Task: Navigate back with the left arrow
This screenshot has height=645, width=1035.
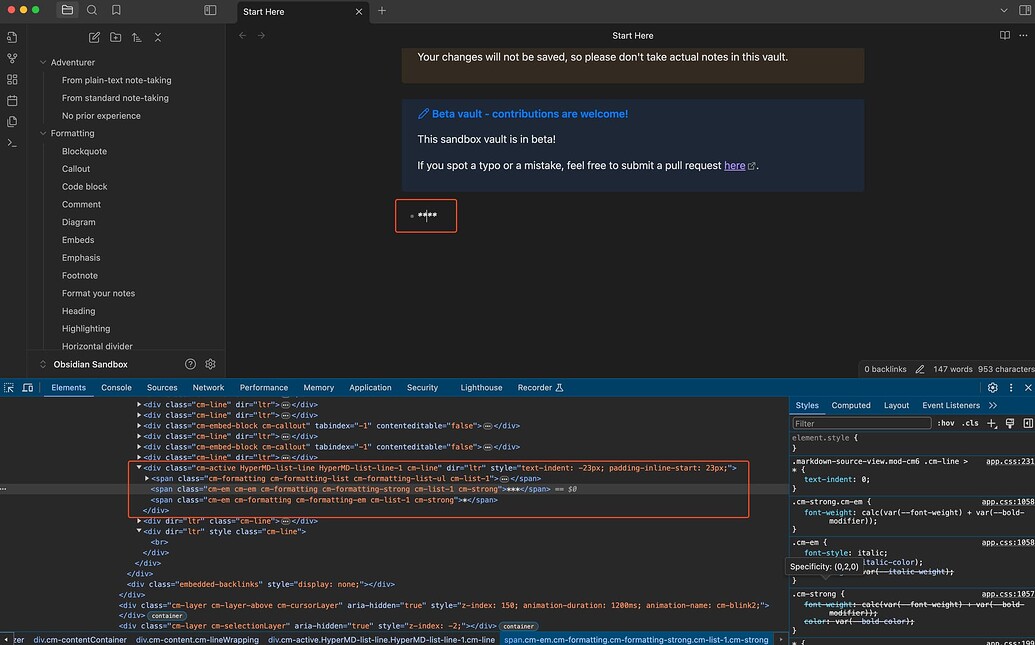Action: (x=242, y=36)
